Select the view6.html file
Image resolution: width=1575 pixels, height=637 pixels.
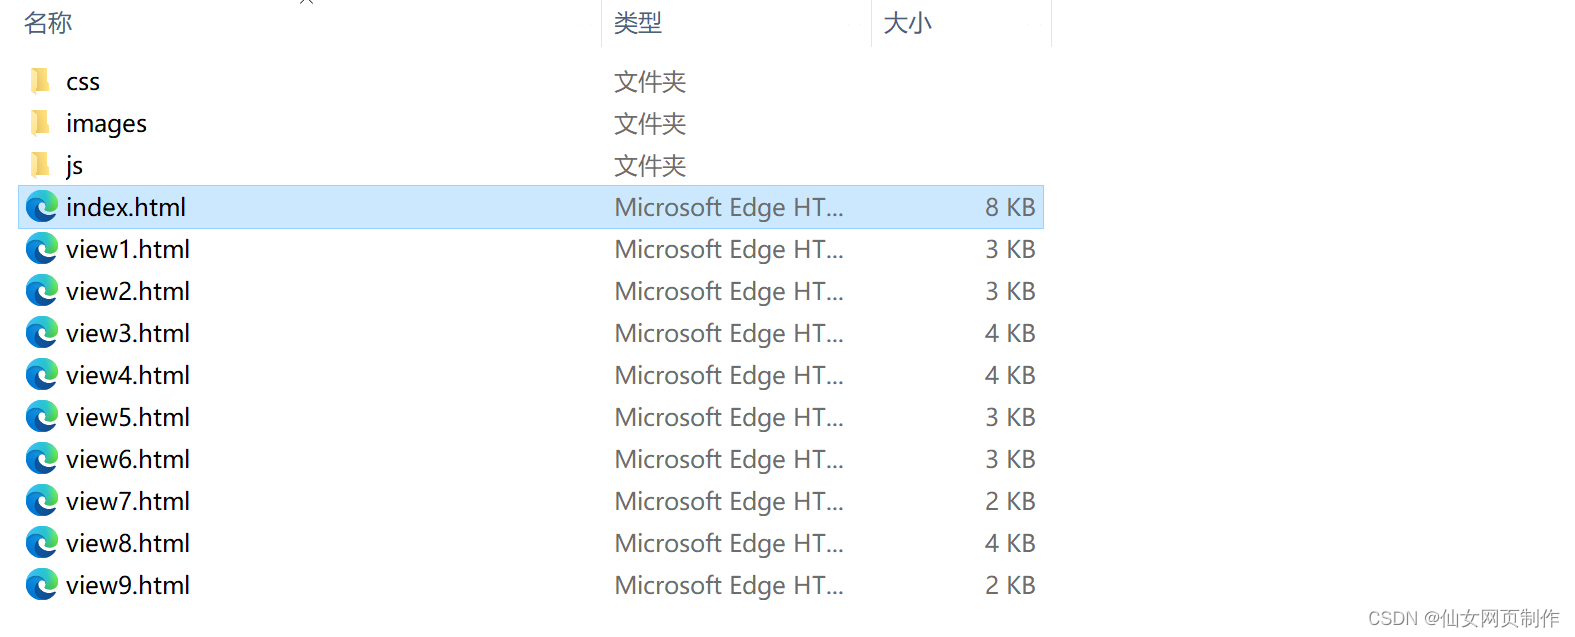pyautogui.click(x=127, y=459)
